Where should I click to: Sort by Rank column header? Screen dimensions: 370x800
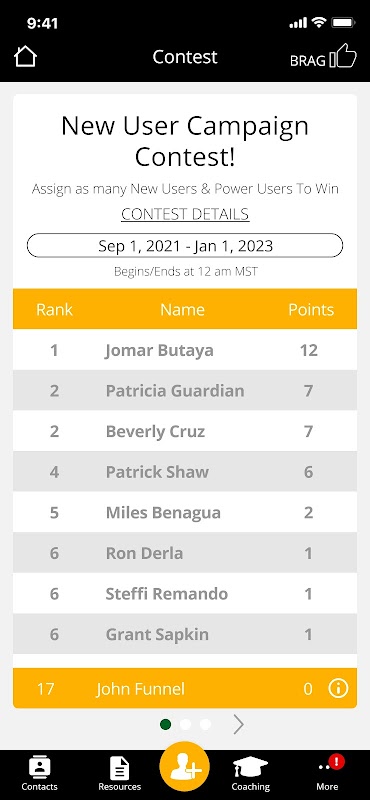coord(54,309)
